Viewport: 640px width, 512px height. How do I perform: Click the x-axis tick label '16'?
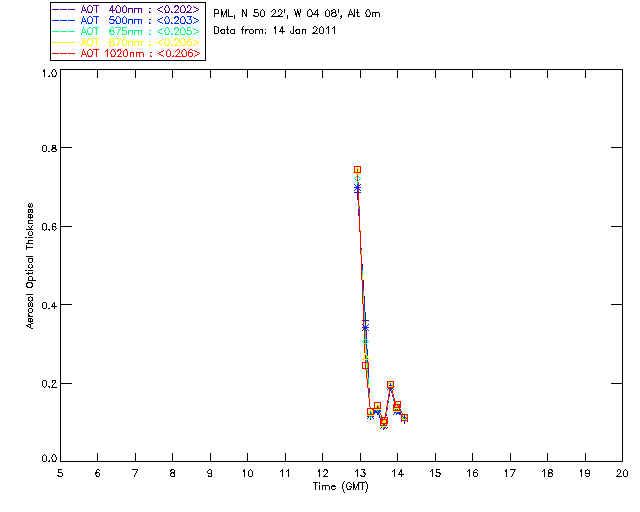[x=473, y=473]
